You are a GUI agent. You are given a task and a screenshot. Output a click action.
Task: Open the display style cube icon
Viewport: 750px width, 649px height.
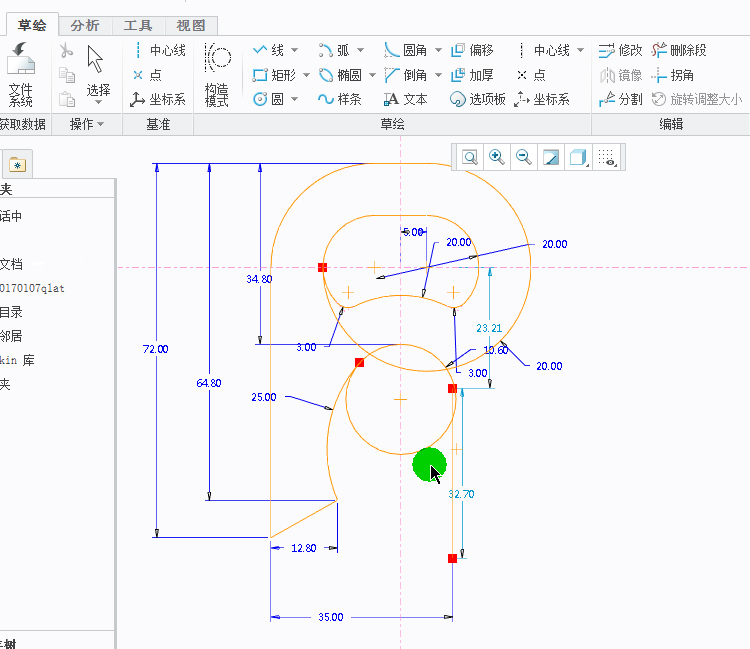578,157
